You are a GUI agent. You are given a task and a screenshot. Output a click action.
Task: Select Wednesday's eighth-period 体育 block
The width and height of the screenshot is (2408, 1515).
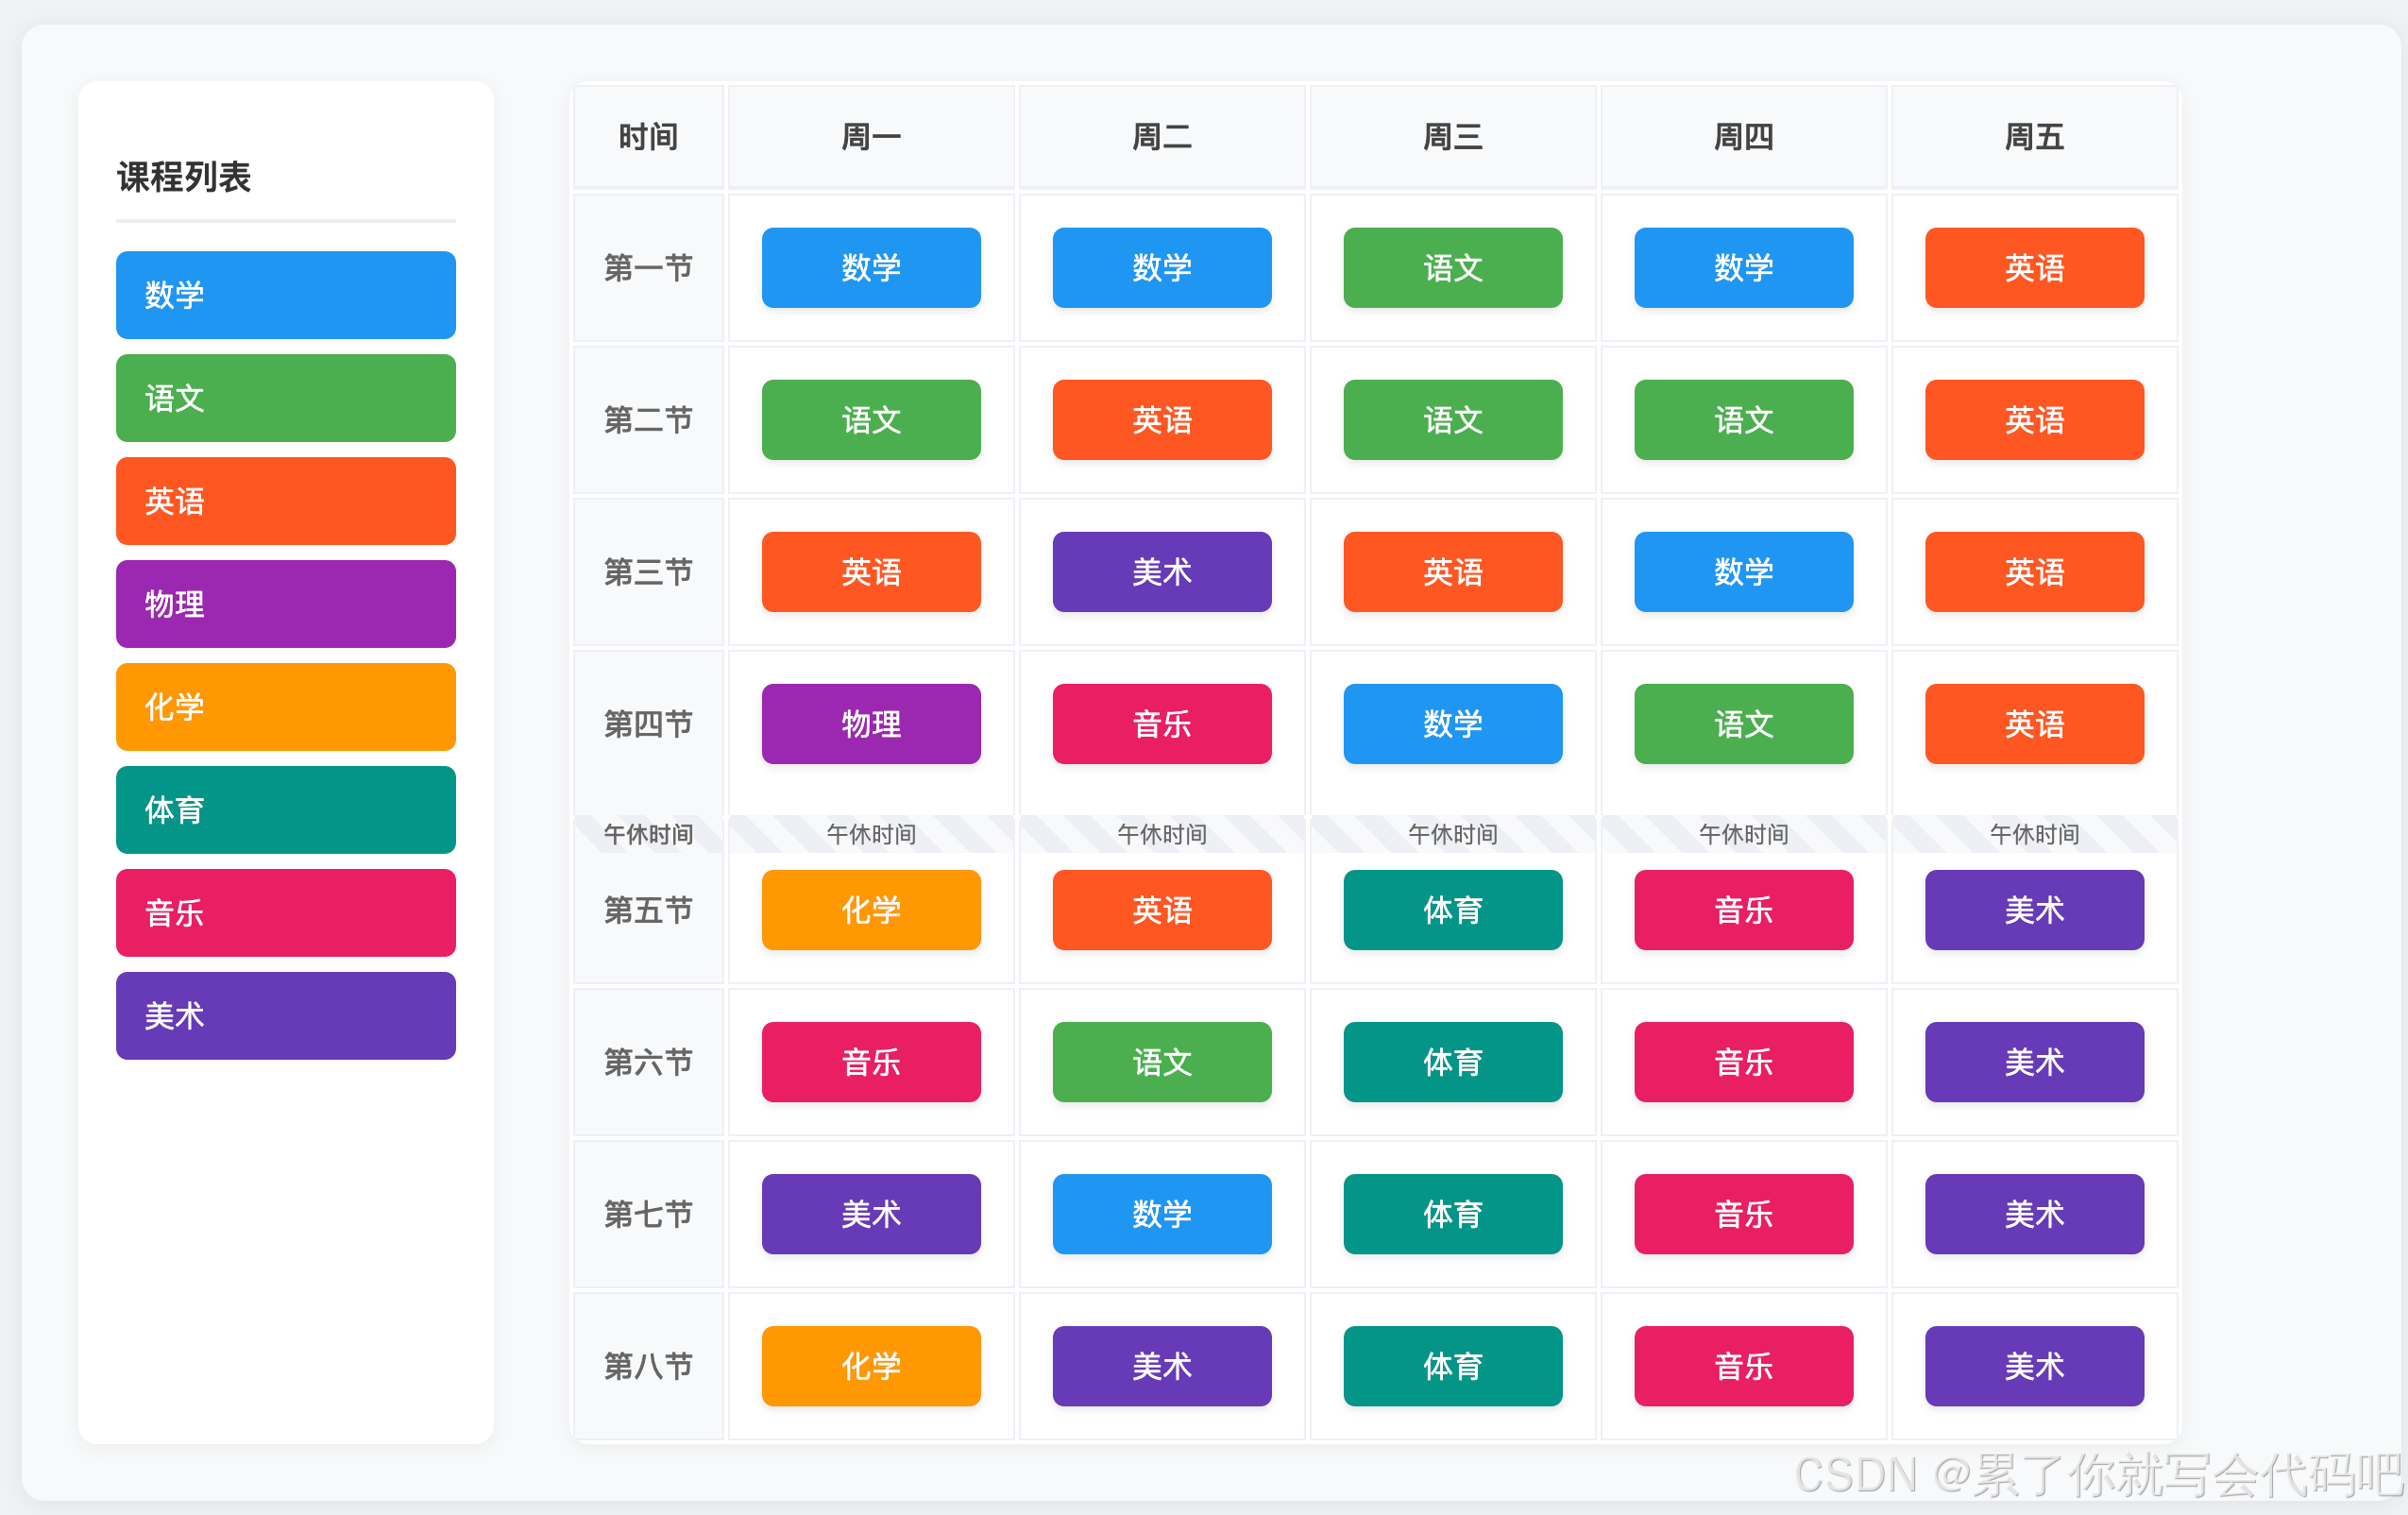tap(1452, 1366)
